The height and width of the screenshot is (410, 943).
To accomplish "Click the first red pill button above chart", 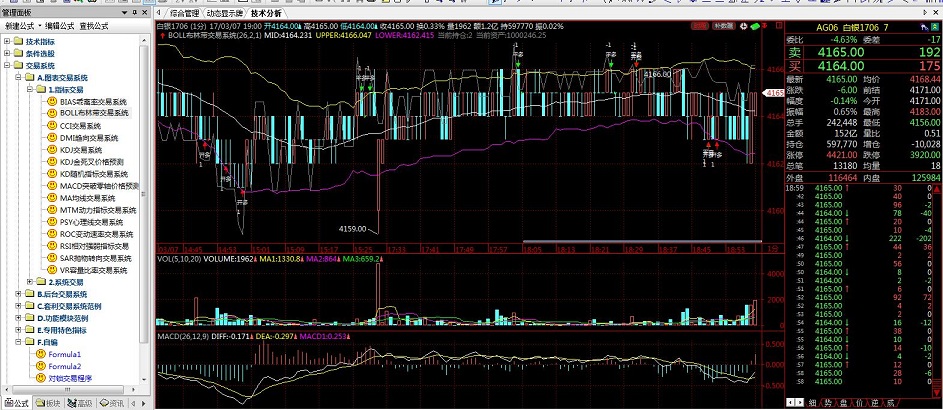I will click(x=700, y=26).
